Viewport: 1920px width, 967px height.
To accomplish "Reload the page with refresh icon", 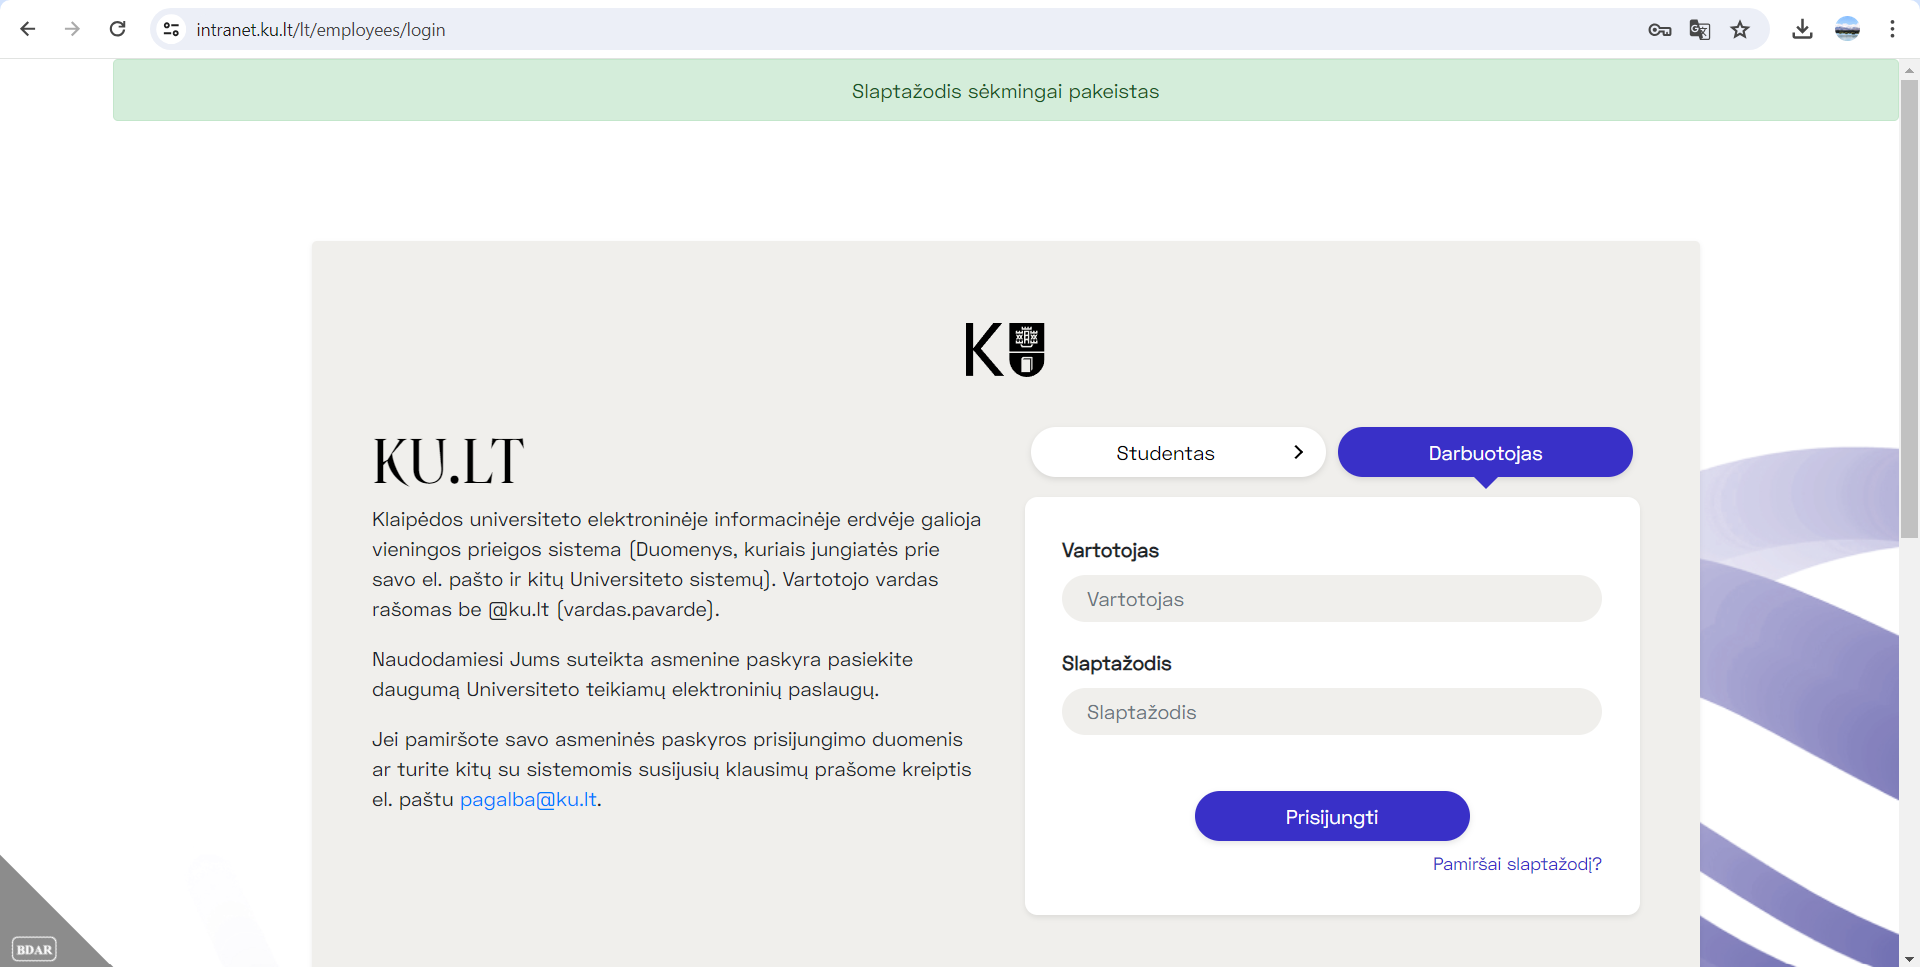I will pos(117,29).
